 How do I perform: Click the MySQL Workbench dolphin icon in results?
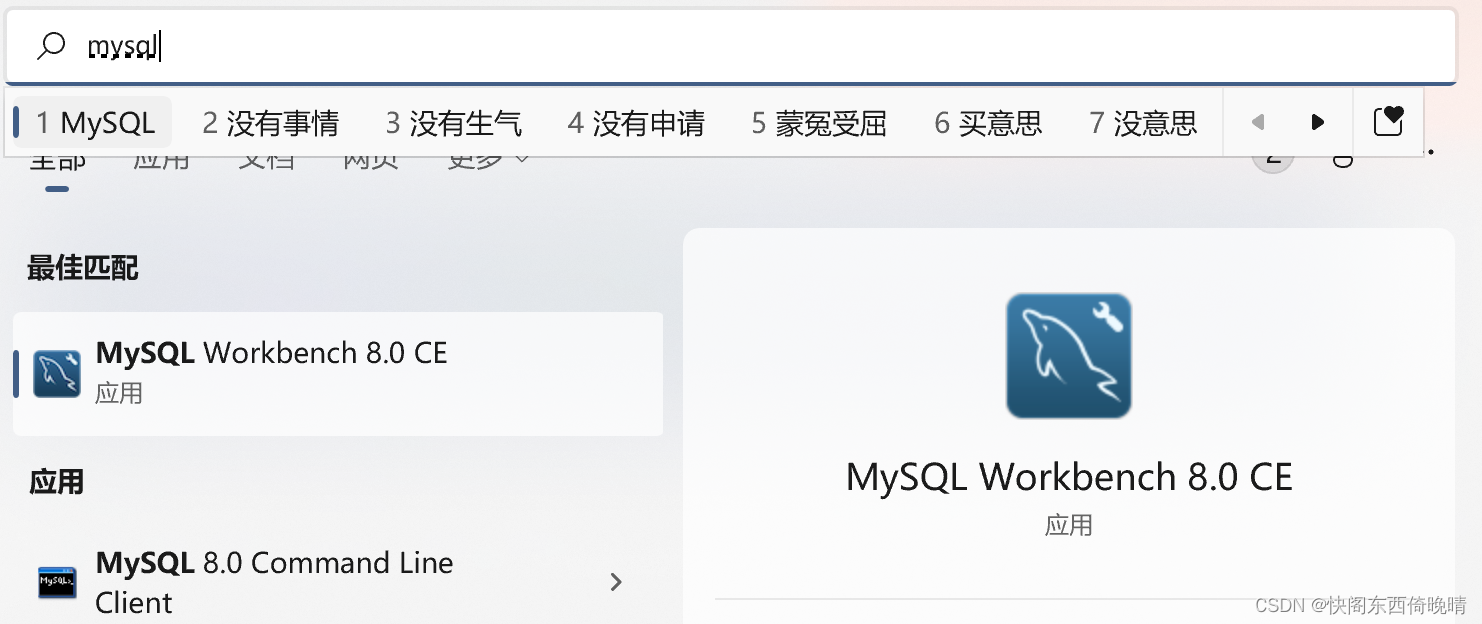point(57,374)
